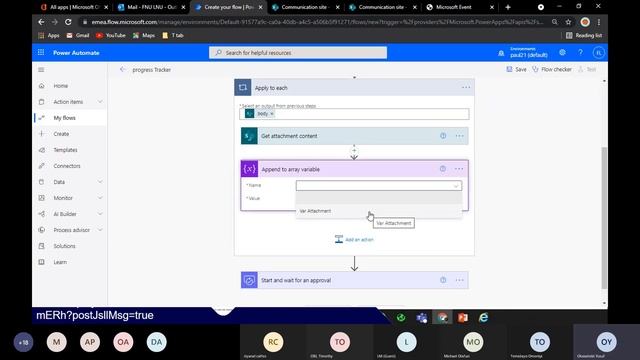Open a new browser tab
Viewport: 640px width, 360px height.
(x=508, y=7)
